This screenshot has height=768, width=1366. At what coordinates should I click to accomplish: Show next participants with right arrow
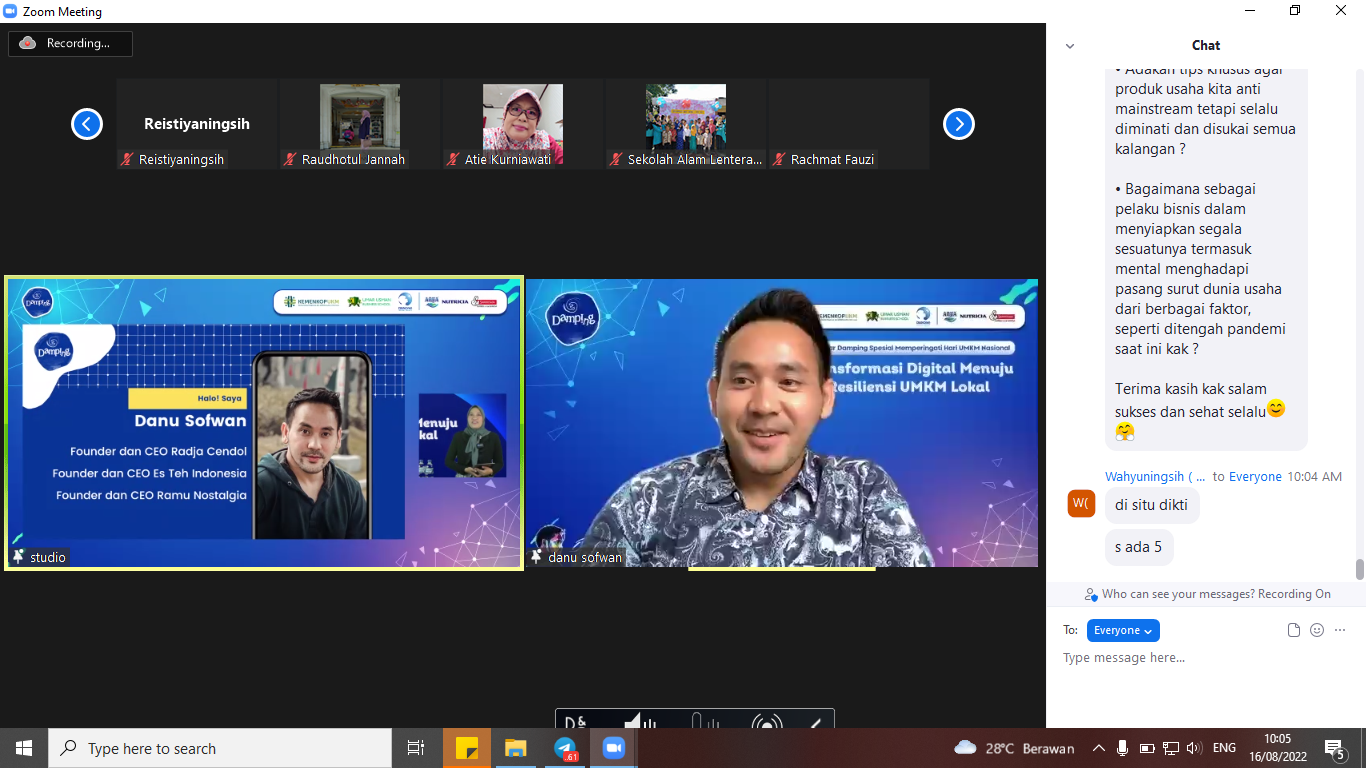pyautogui.click(x=958, y=124)
